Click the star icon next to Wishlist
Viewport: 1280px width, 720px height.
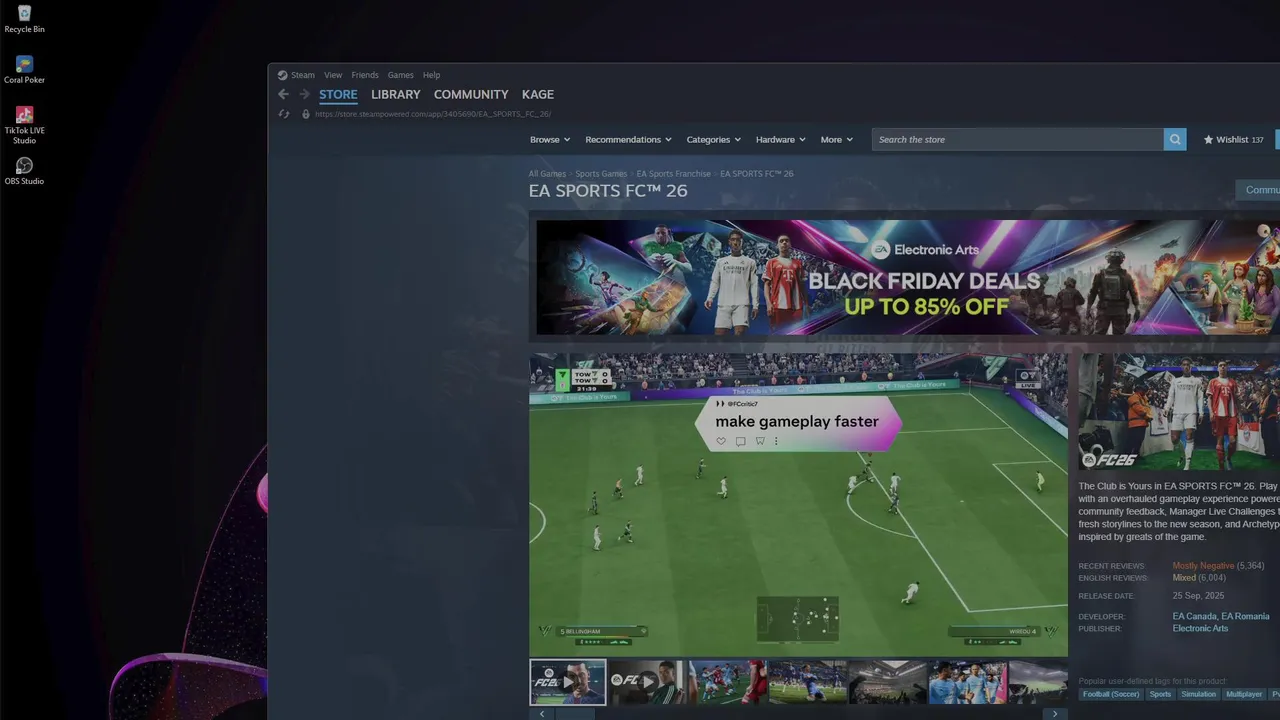(1208, 140)
